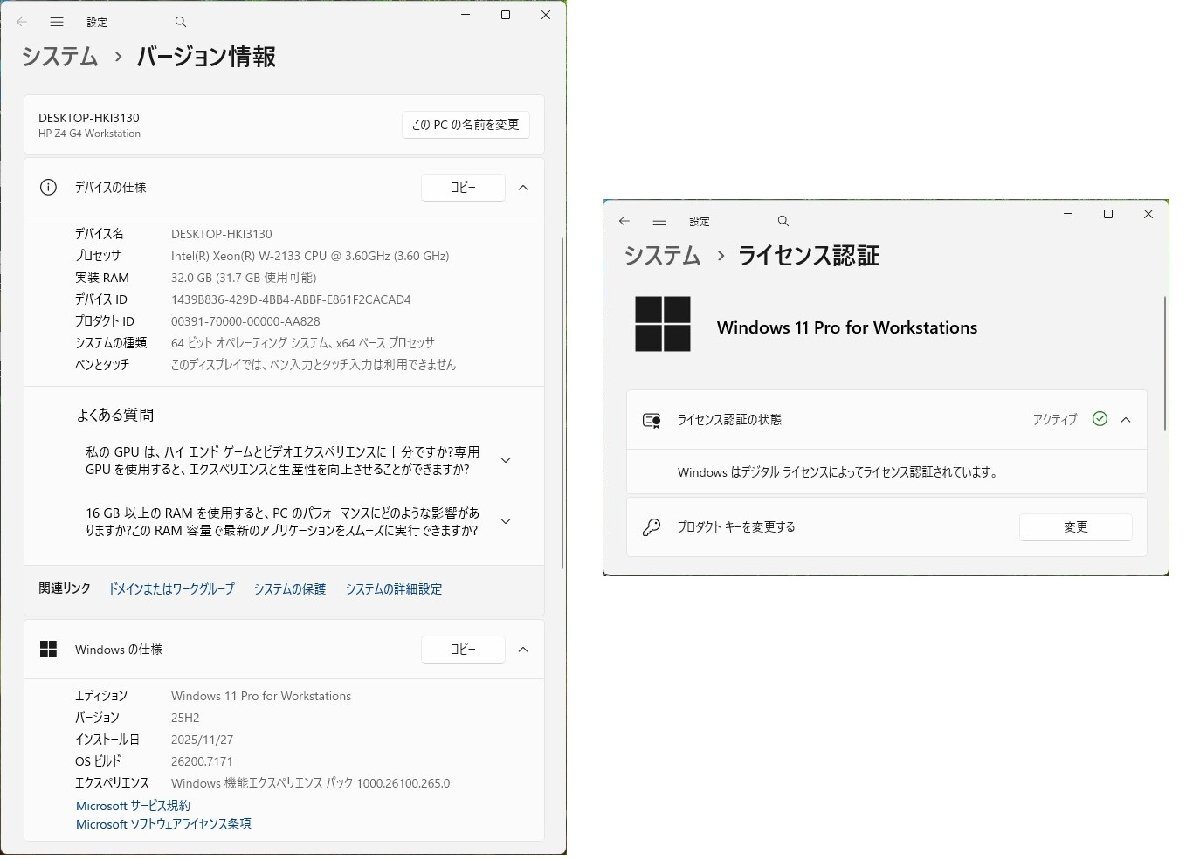The image size is (1200, 860).
Task: Expand the GPU question under よくある質問
Action: point(505,460)
